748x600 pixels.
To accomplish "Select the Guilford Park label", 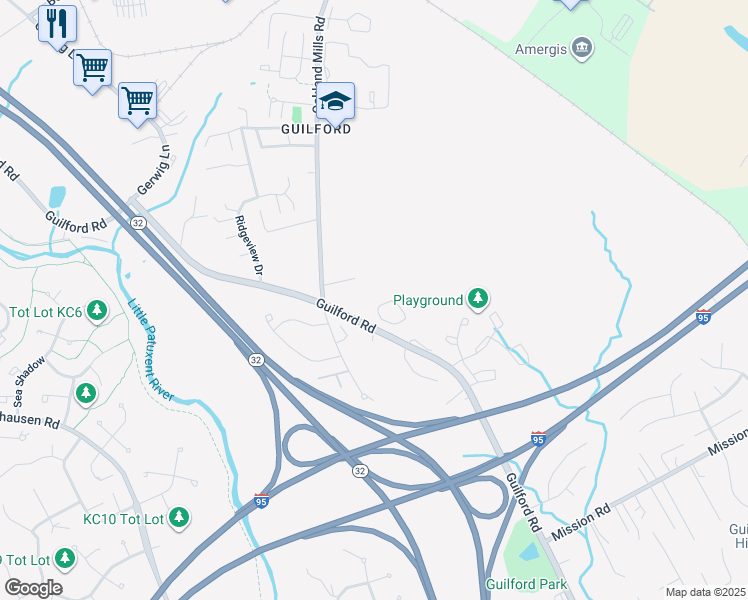I will [526, 584].
